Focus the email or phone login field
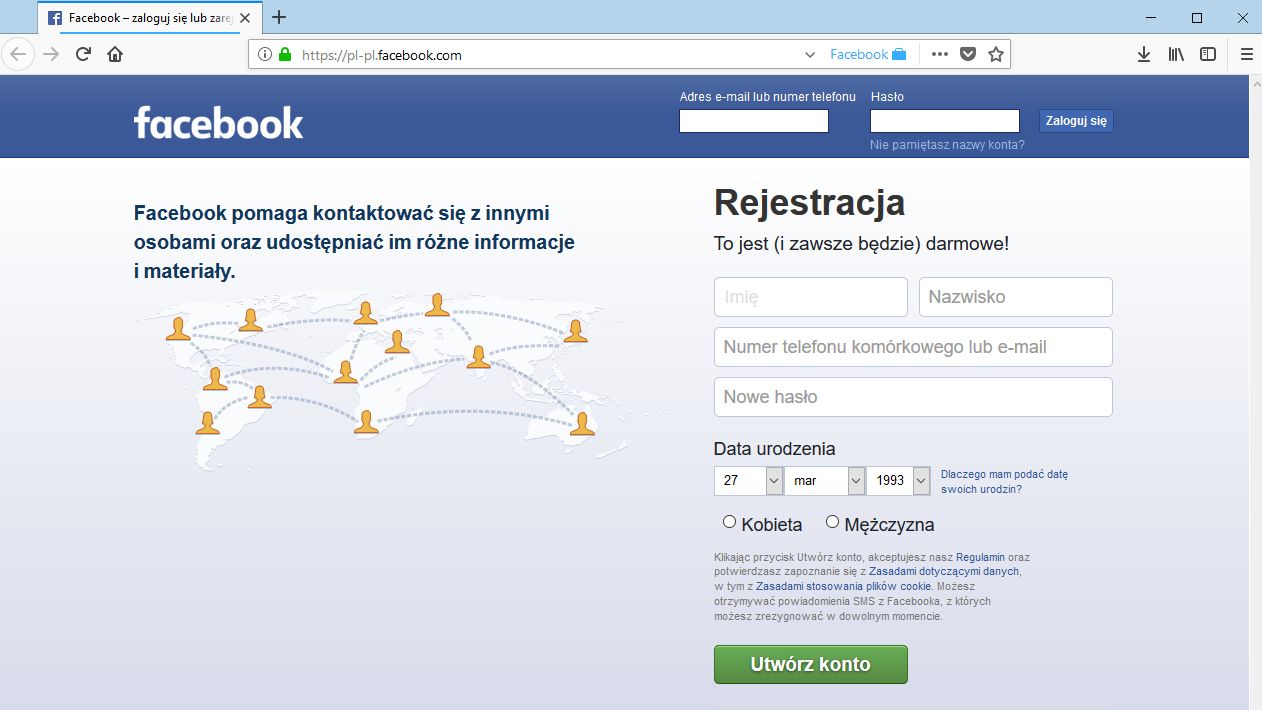1262x710 pixels. pos(754,121)
